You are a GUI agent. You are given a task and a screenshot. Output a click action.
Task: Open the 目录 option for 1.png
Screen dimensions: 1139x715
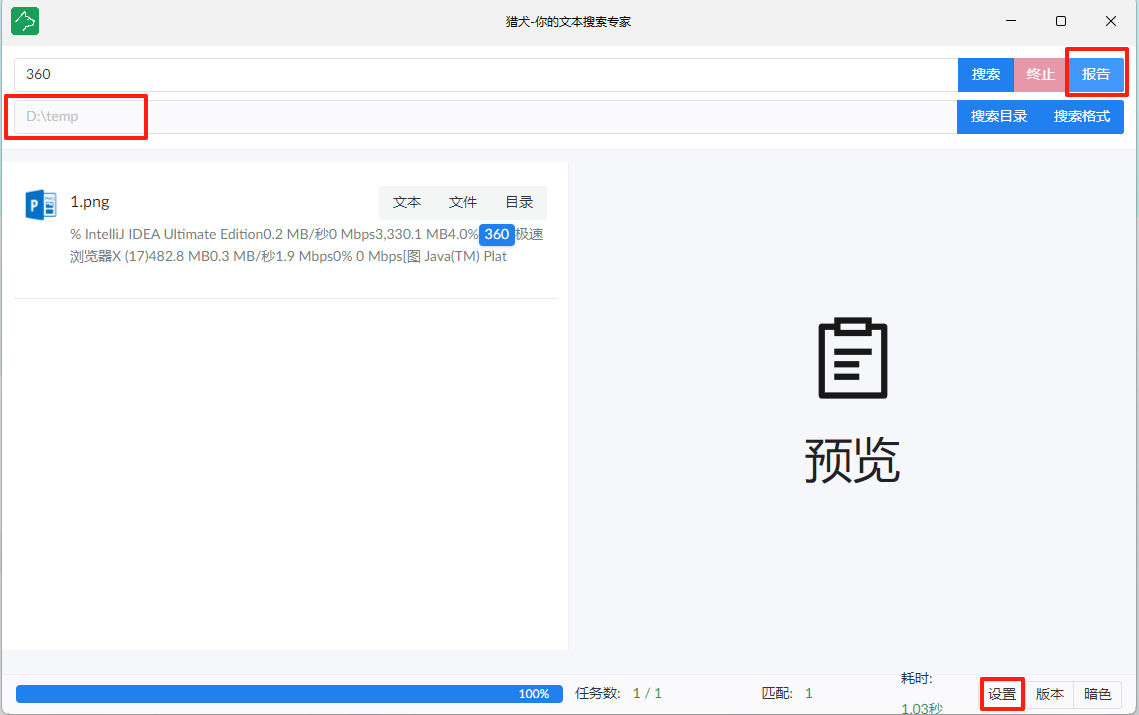click(519, 202)
